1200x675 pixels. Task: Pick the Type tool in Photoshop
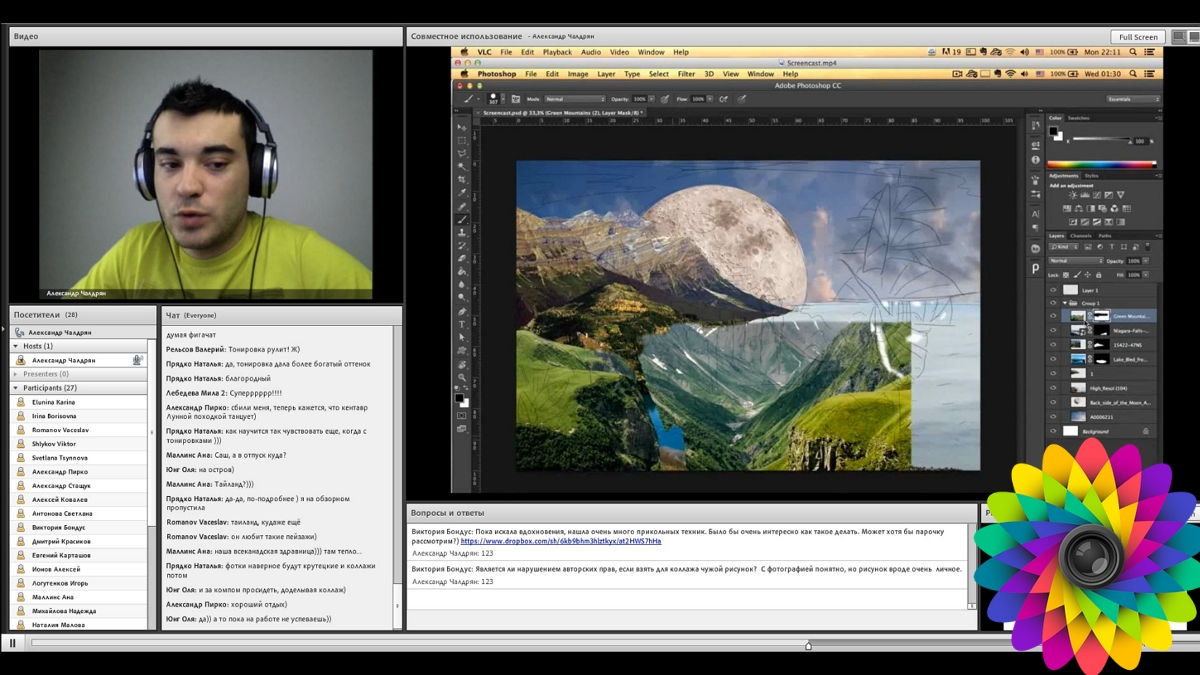click(x=462, y=324)
